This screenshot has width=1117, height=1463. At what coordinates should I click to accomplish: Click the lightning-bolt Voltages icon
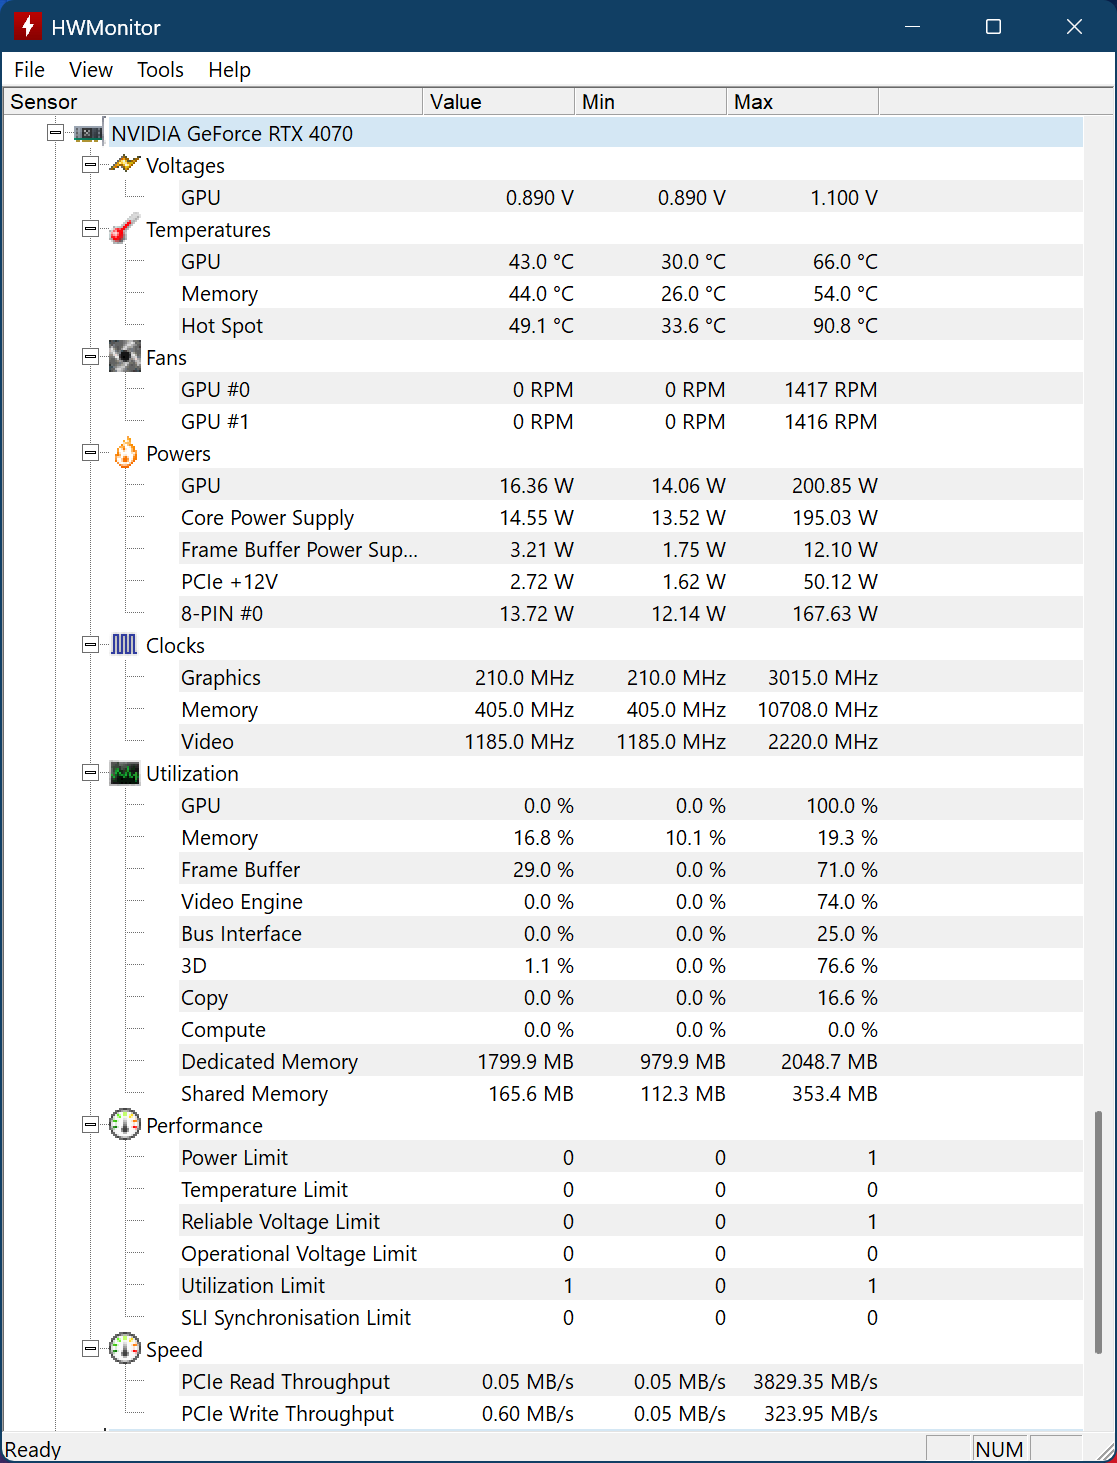[124, 165]
